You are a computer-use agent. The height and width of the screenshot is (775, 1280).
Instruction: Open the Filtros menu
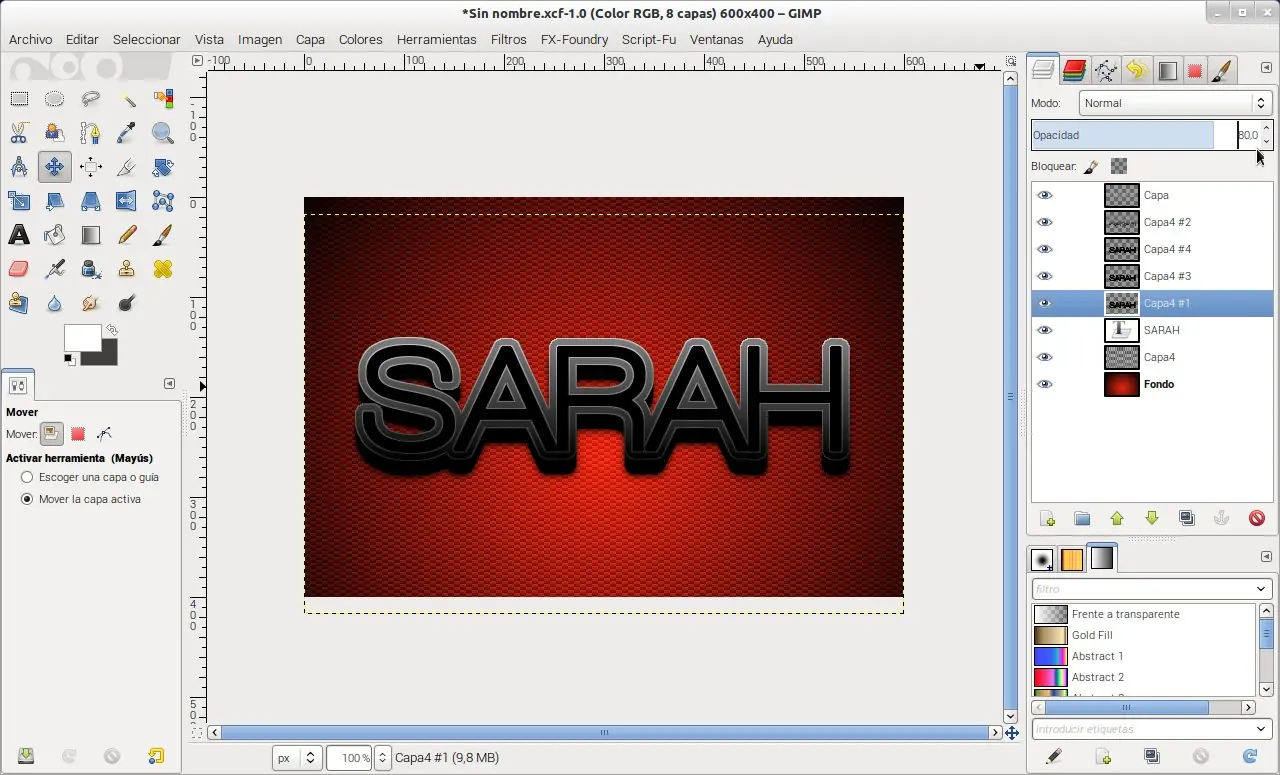(508, 40)
